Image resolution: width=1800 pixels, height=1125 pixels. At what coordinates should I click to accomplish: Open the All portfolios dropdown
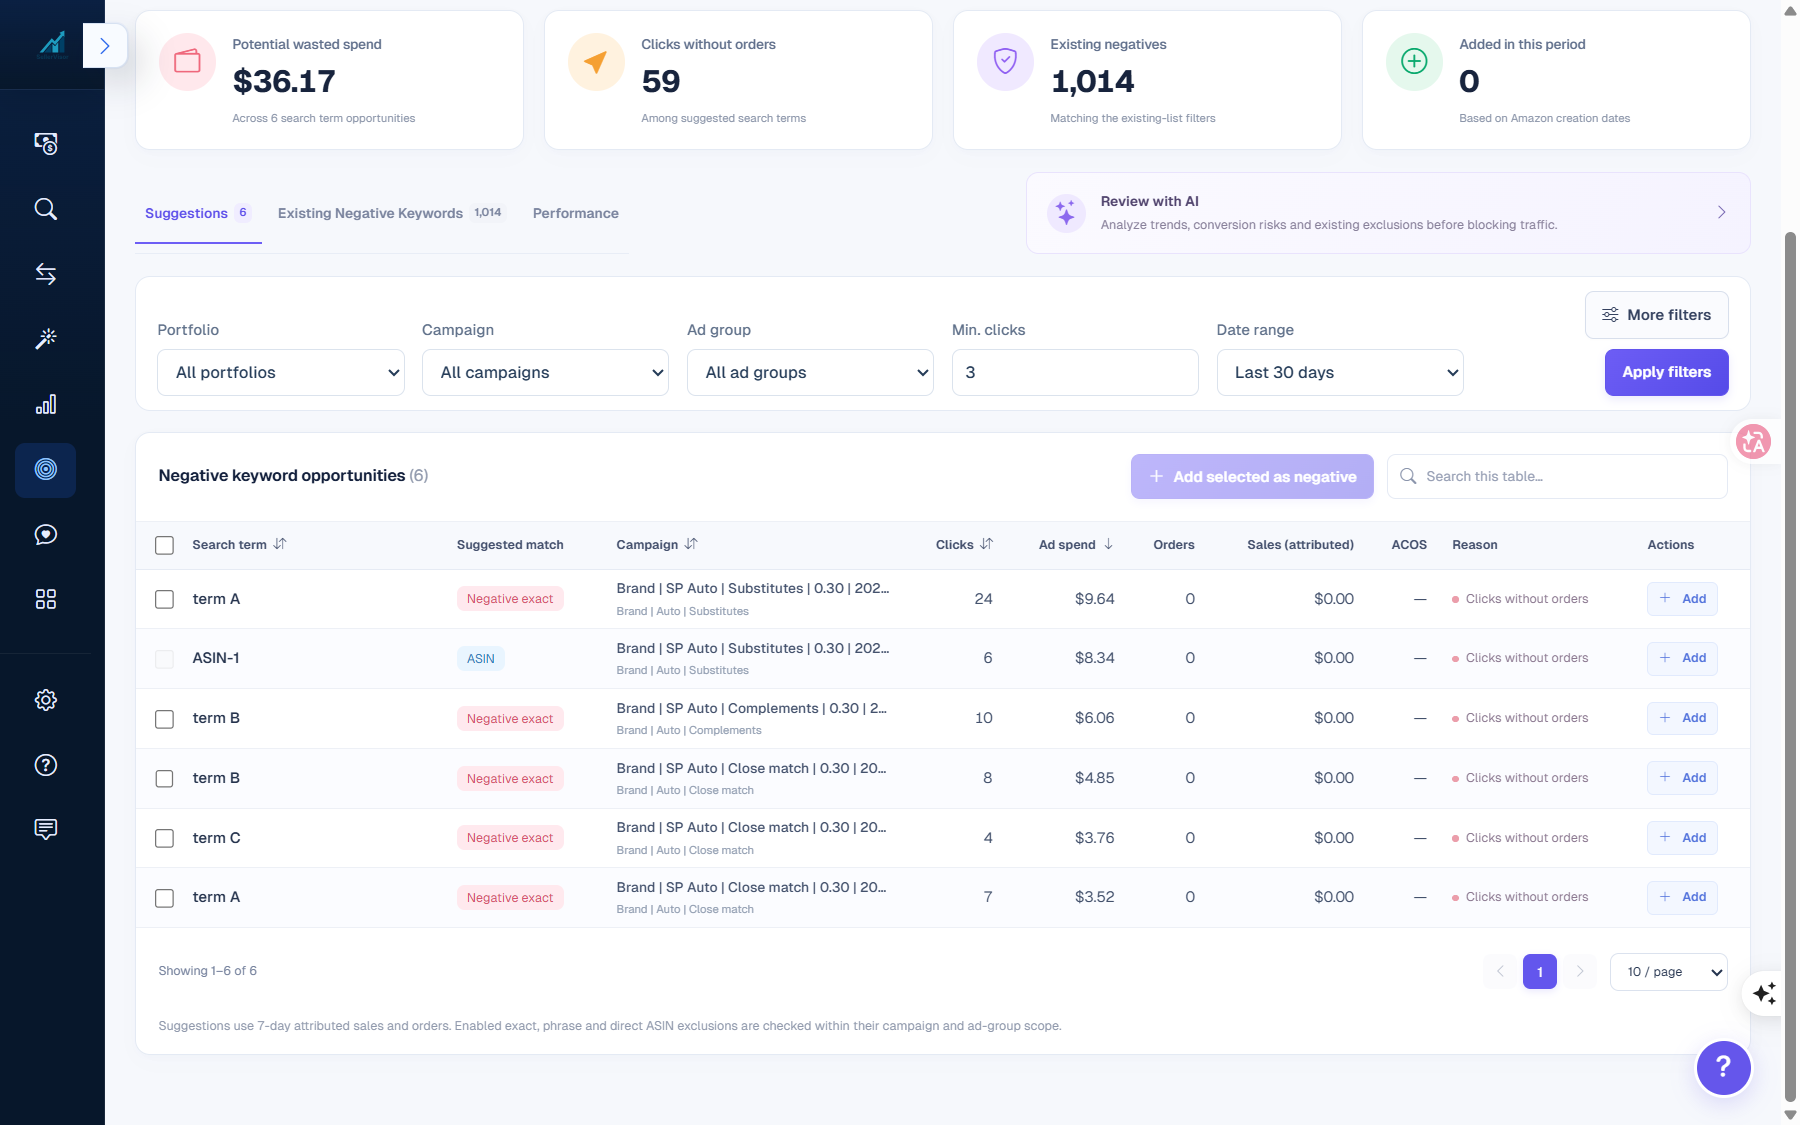(281, 372)
